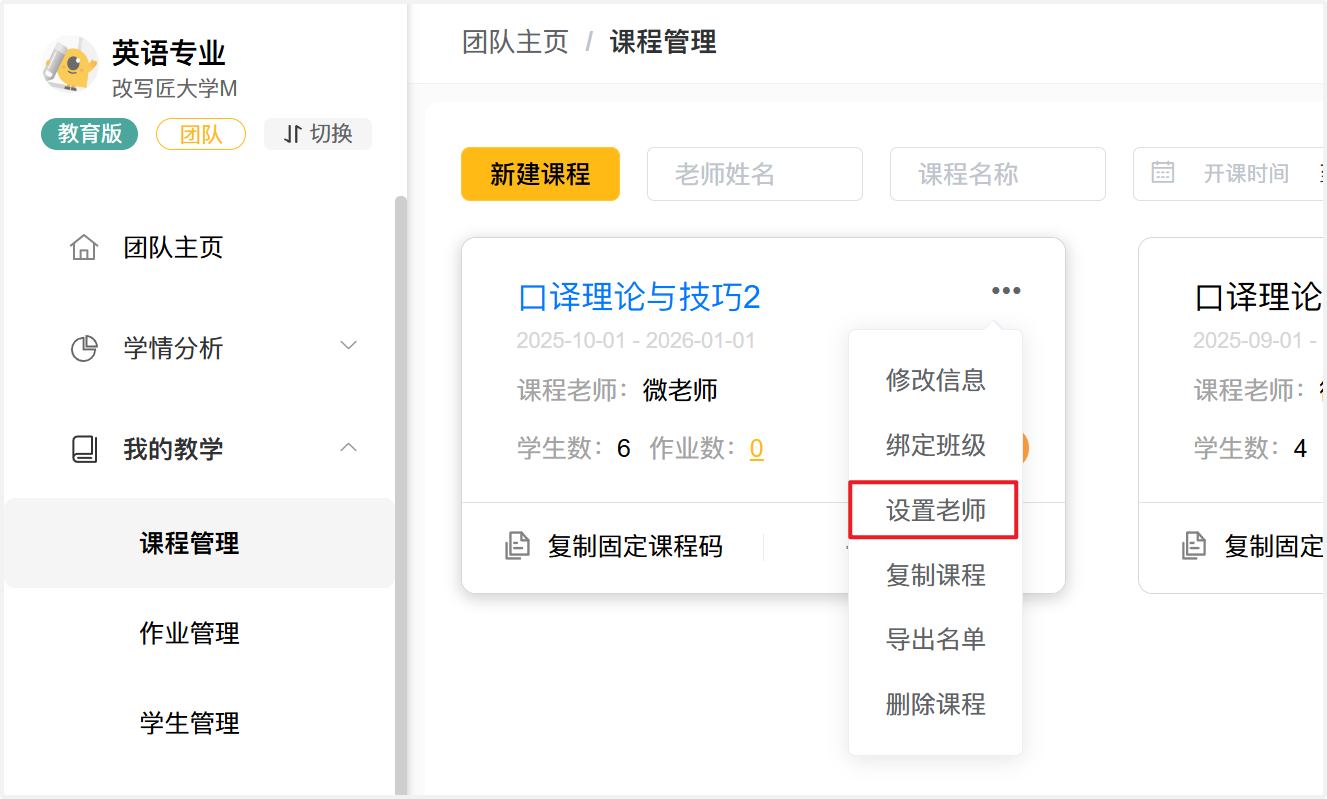Click the calendar icon in 开课时间 field

1163,173
